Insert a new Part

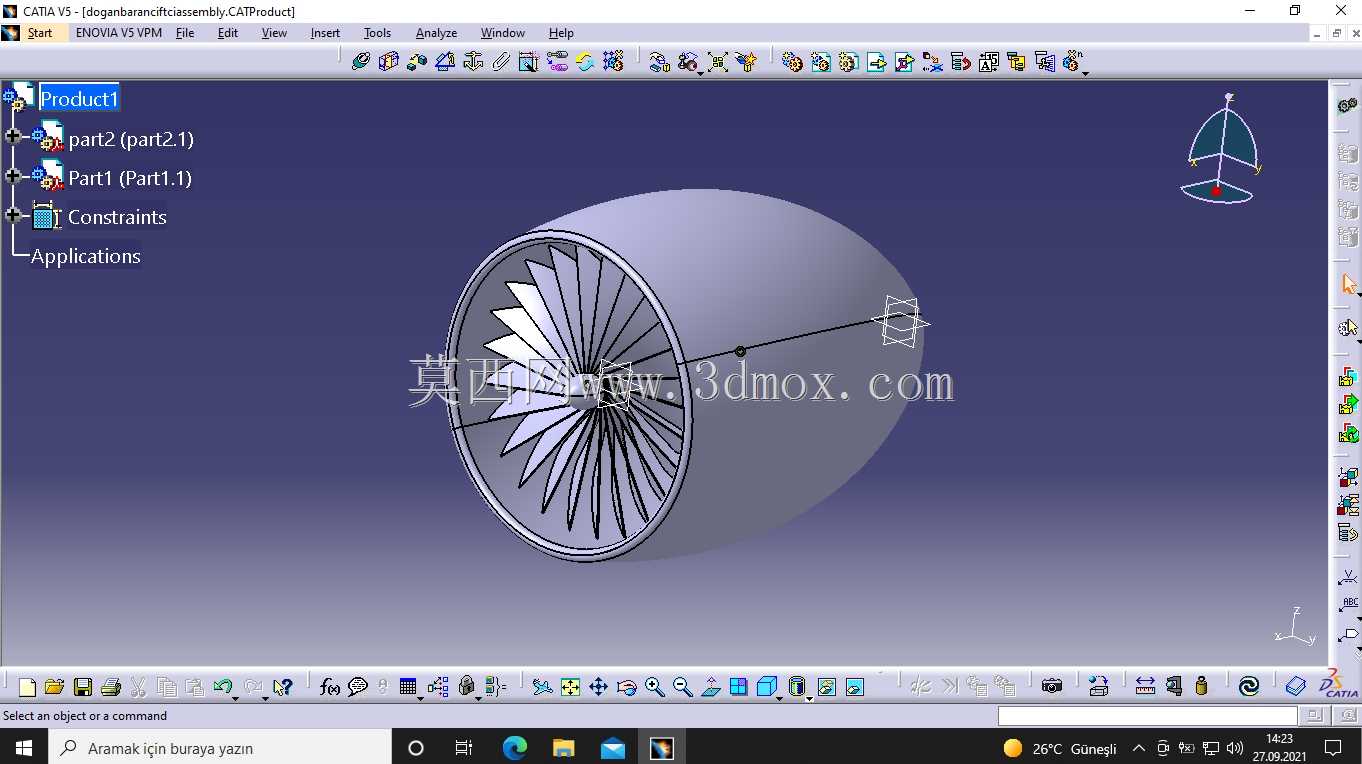click(848, 62)
